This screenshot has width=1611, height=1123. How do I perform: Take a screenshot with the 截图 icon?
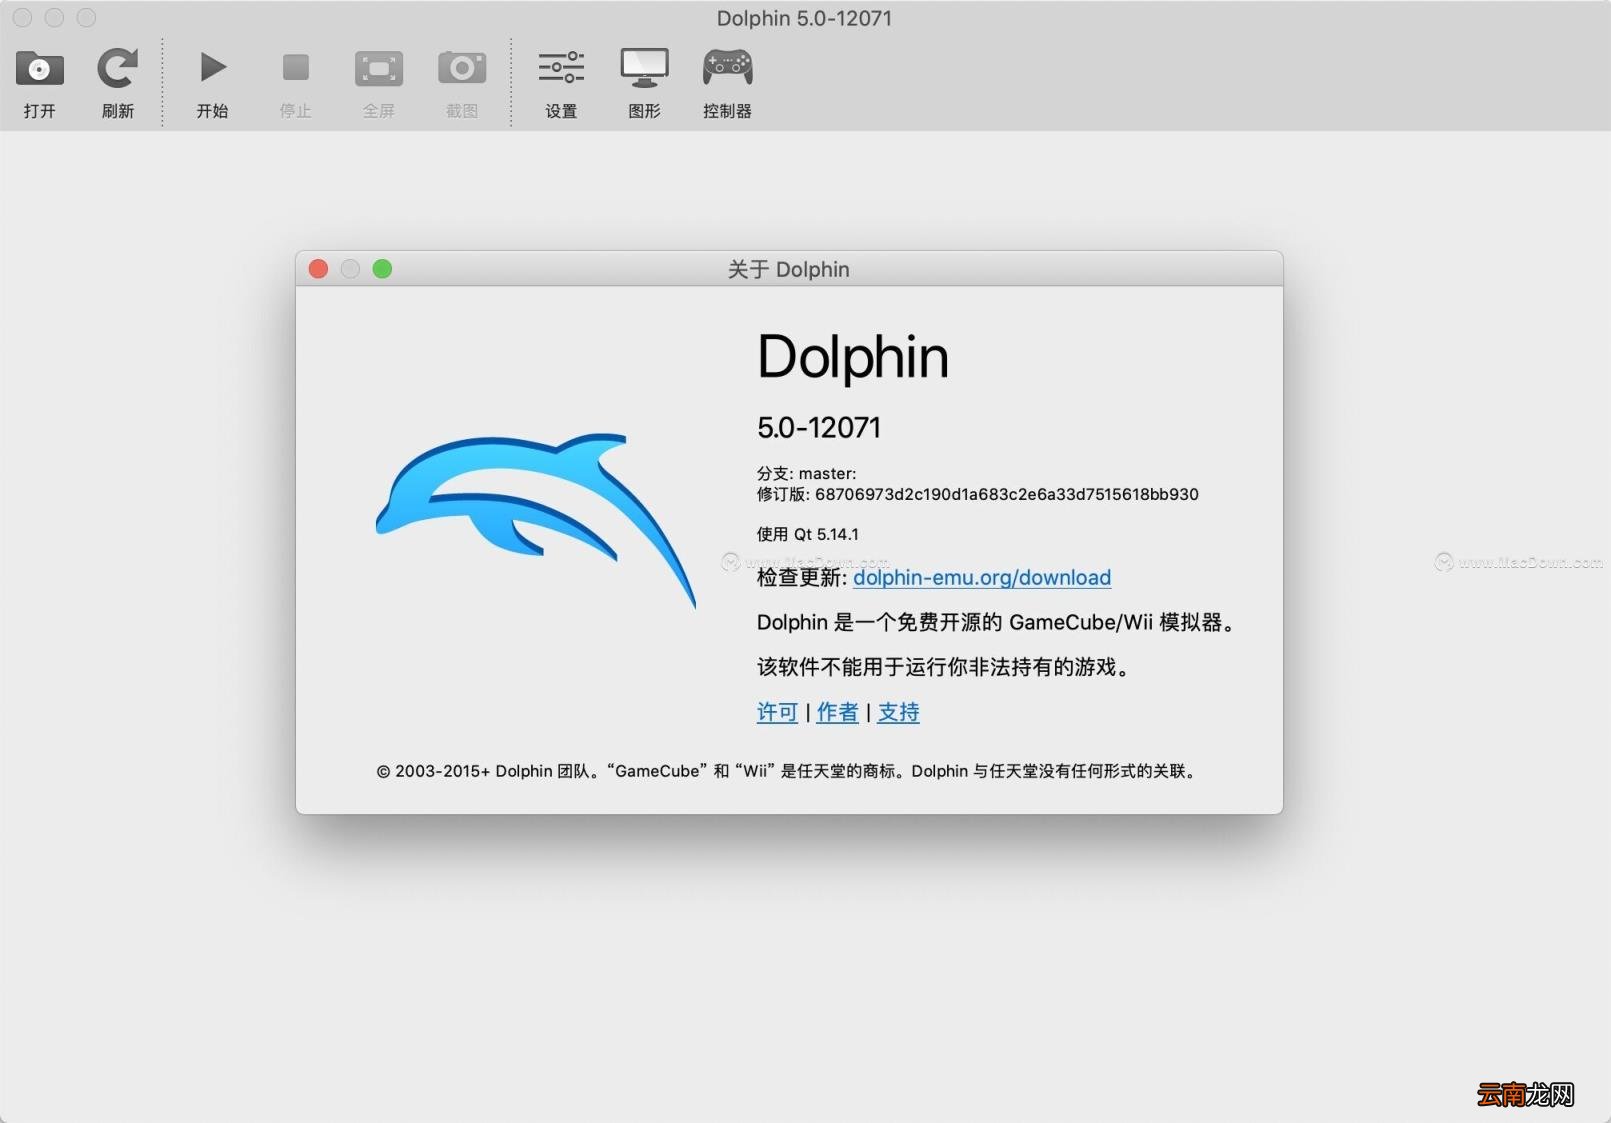tap(461, 68)
